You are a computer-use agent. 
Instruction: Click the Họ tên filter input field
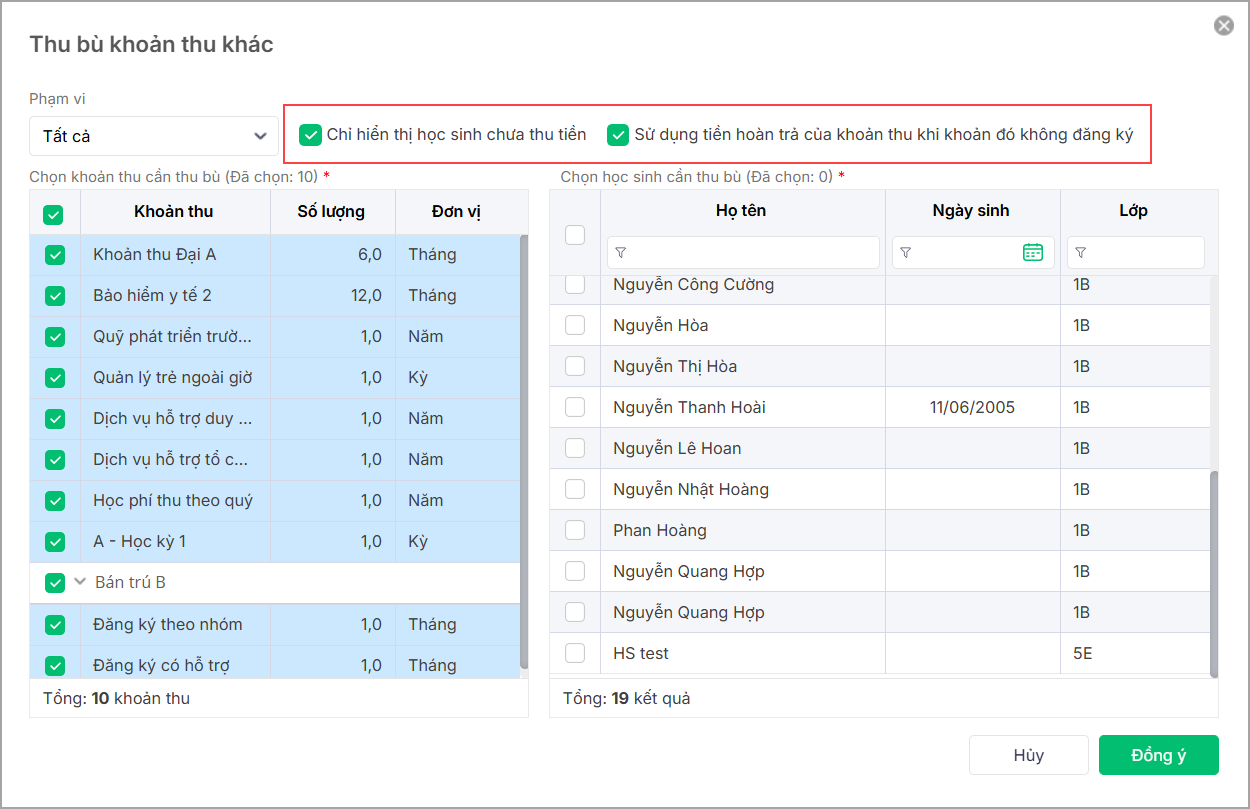coord(750,253)
